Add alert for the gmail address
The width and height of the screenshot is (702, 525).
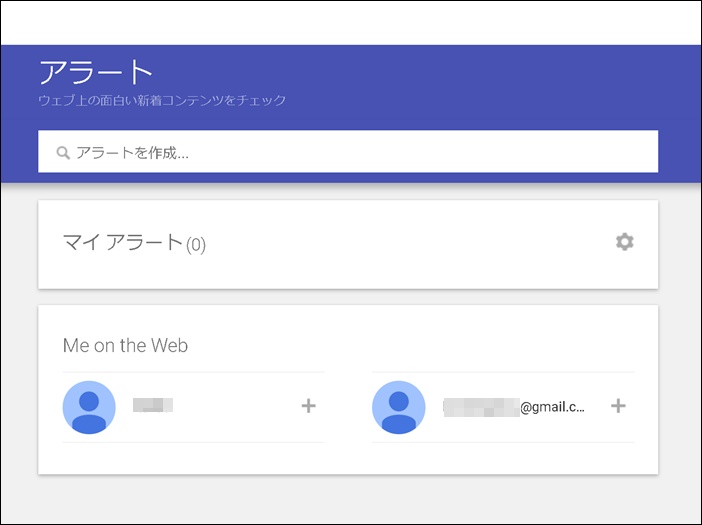618,406
